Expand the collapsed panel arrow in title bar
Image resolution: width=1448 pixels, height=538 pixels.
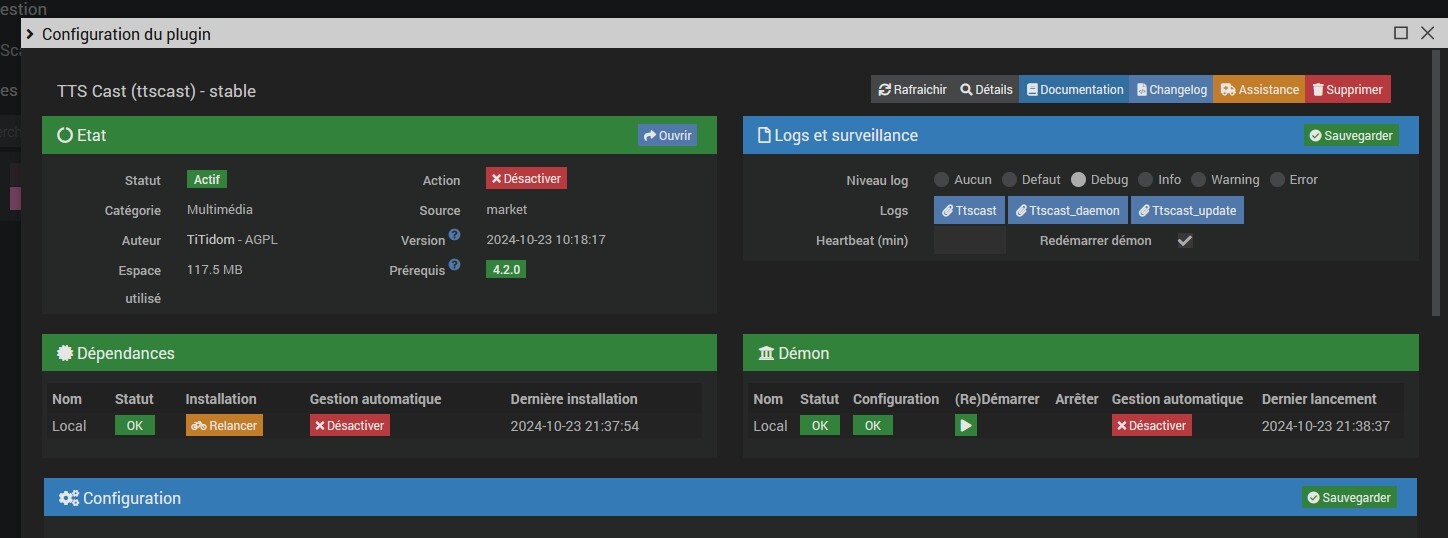click(x=30, y=34)
